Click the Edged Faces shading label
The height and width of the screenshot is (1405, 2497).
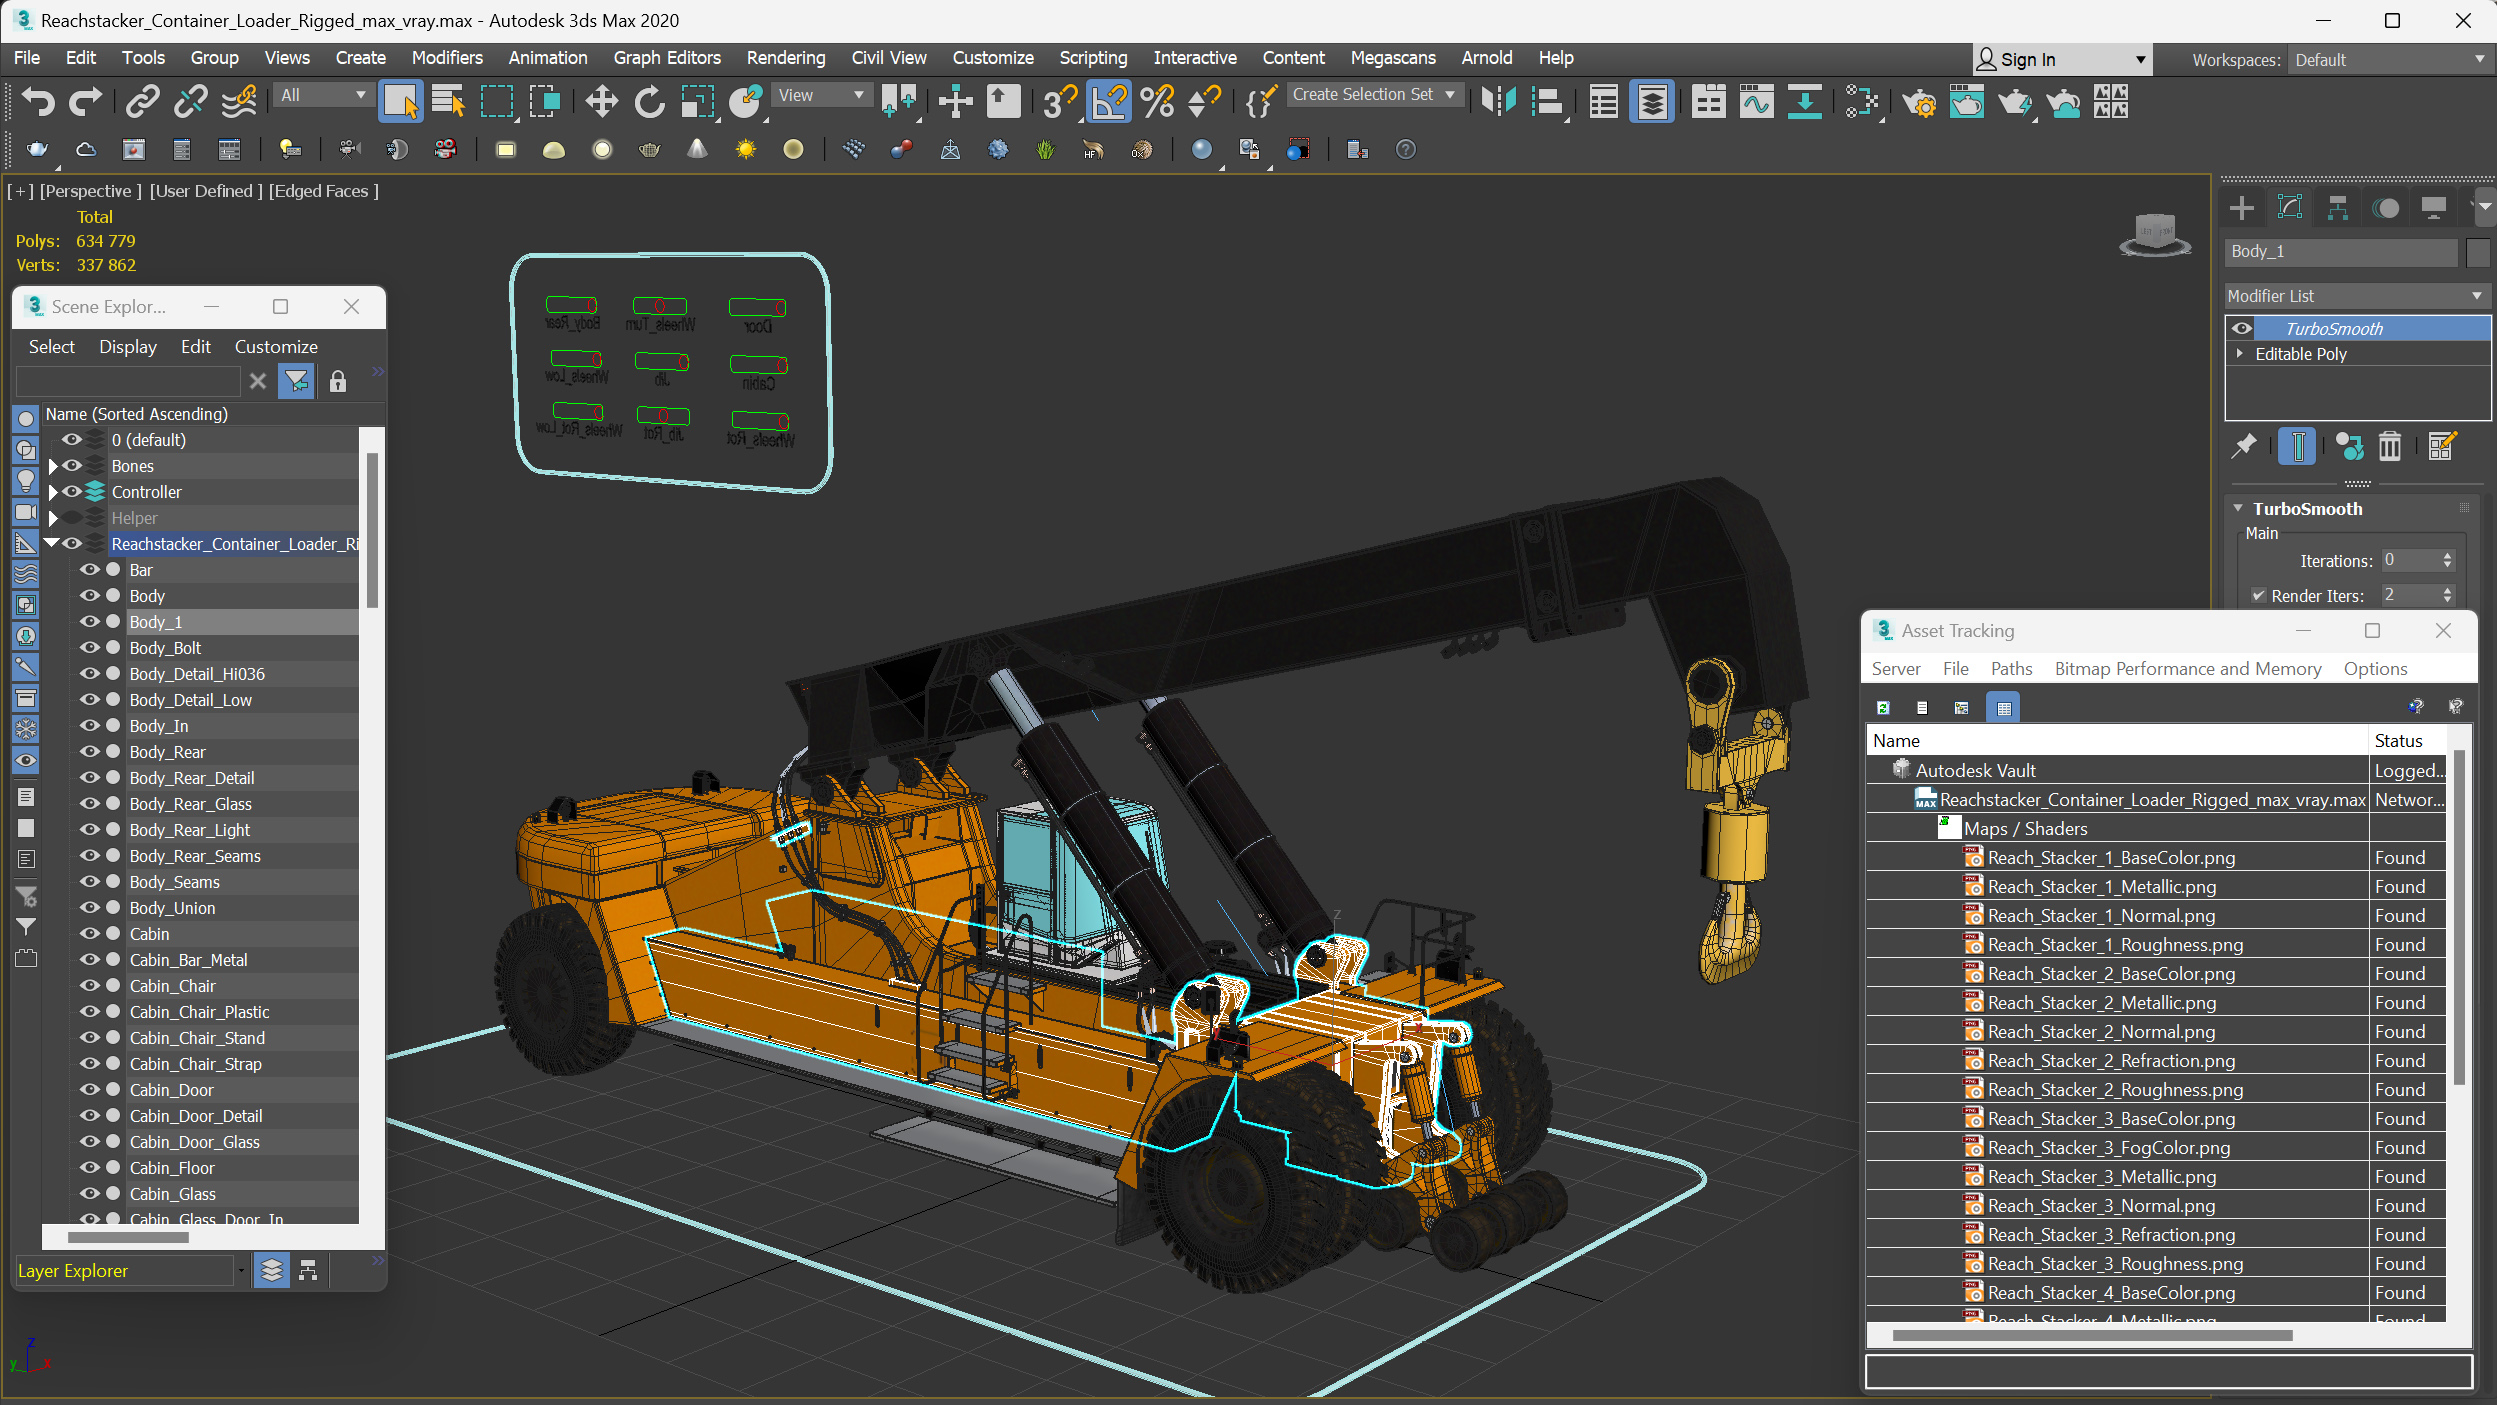pos(323,191)
